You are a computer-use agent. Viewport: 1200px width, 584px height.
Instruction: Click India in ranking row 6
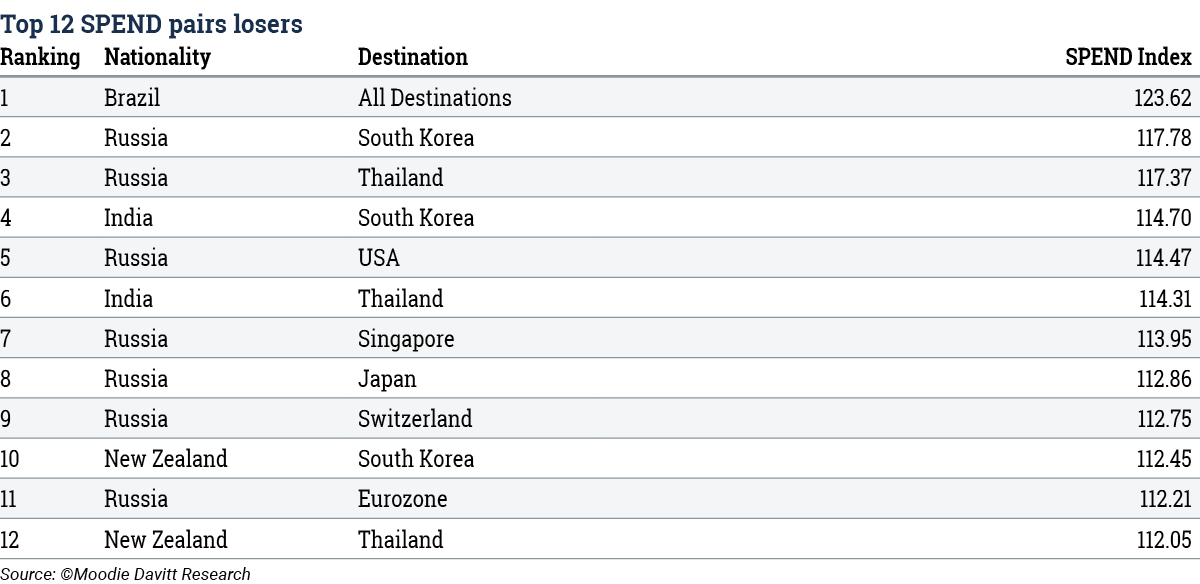pos(129,298)
